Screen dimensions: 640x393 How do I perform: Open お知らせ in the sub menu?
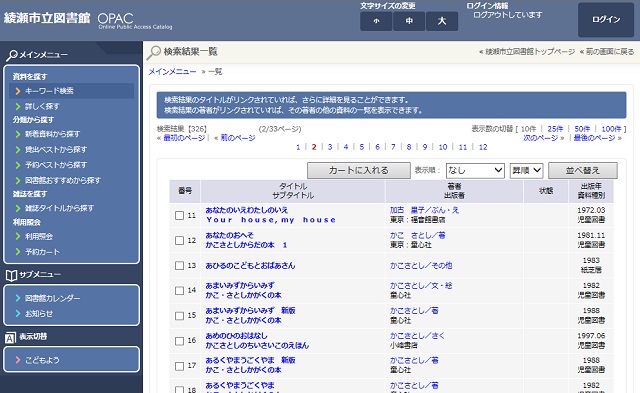point(39,314)
